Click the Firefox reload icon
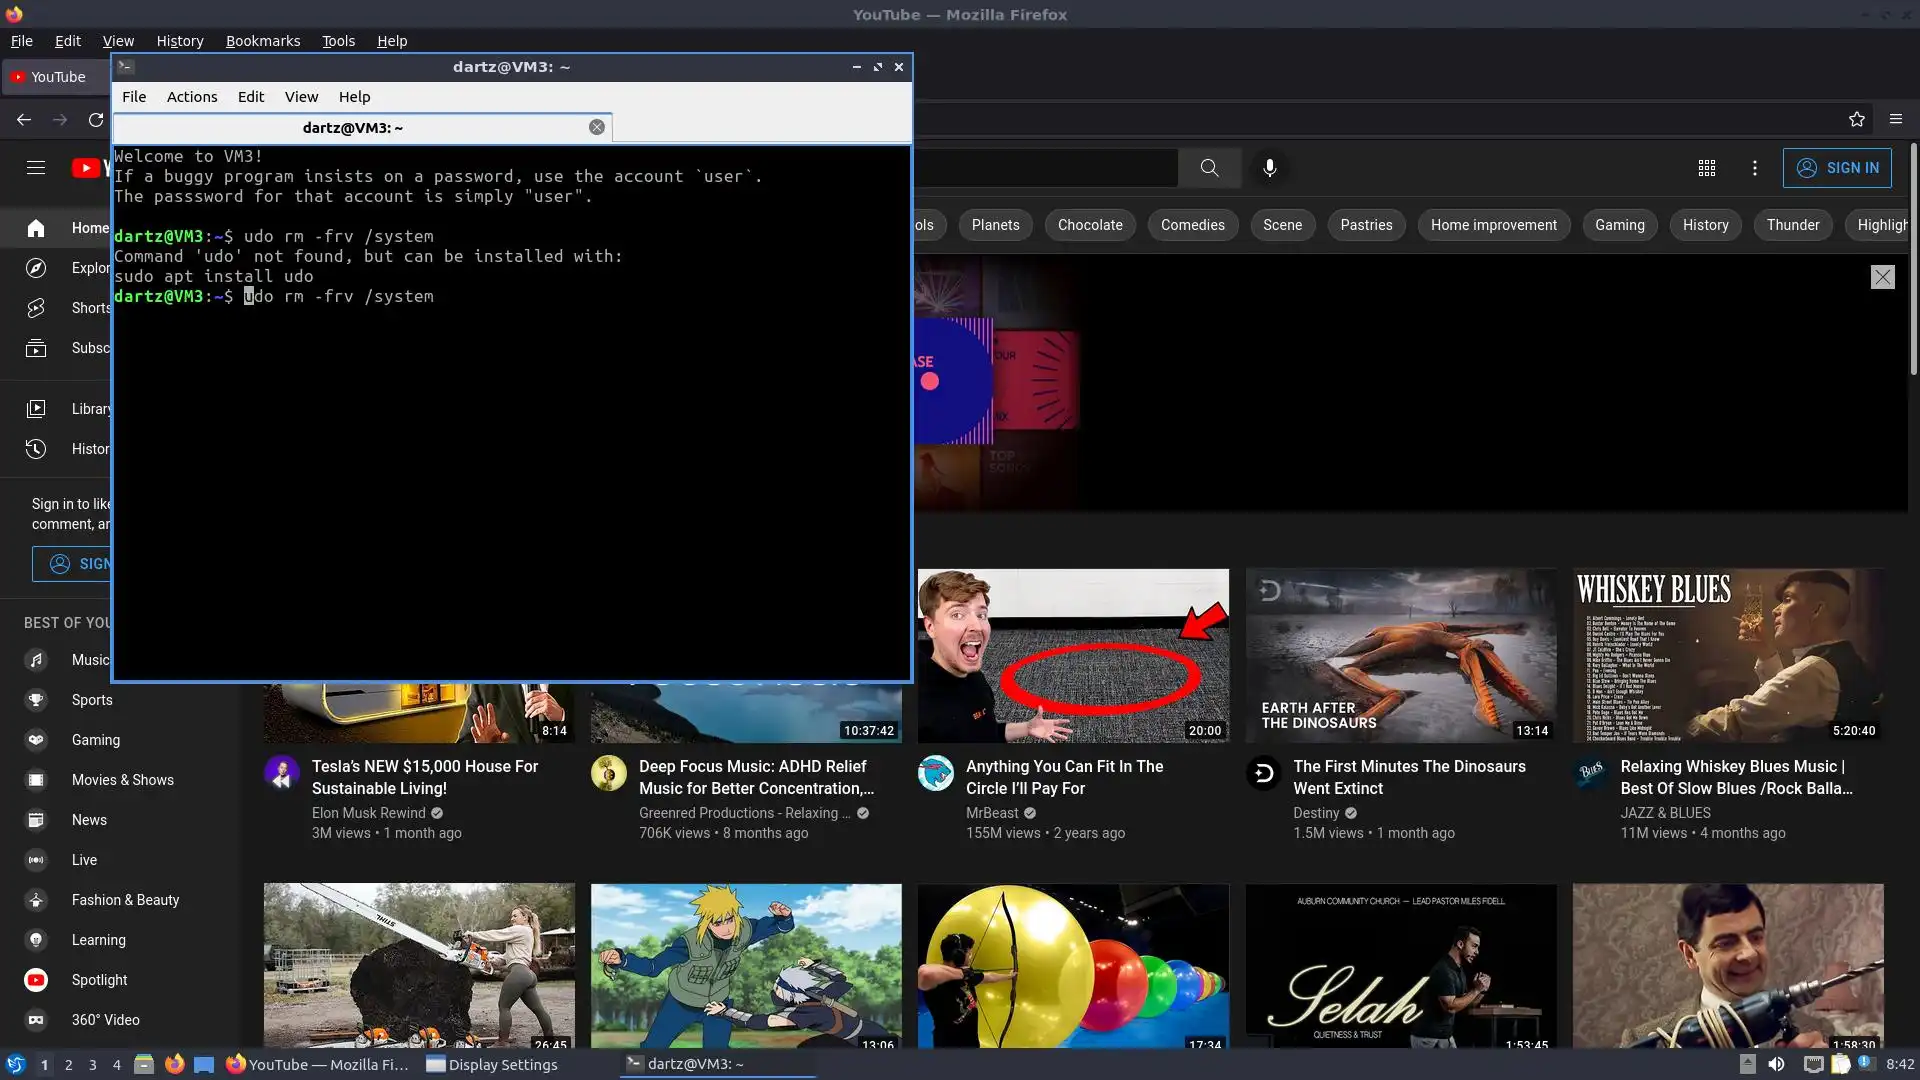The width and height of the screenshot is (1920, 1080). [x=96, y=120]
